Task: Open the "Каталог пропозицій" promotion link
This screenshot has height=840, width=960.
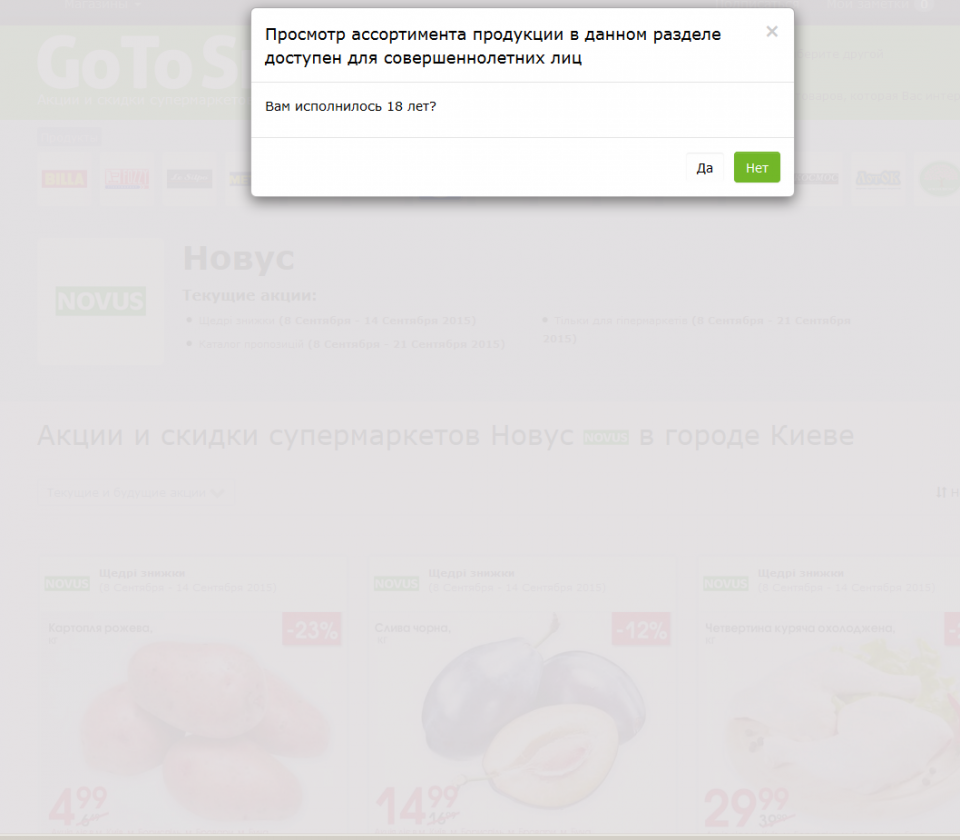Action: tap(251, 344)
